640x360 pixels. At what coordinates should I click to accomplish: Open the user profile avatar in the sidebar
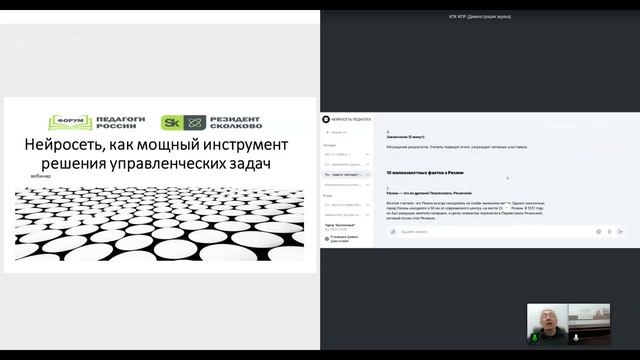pos(327,239)
